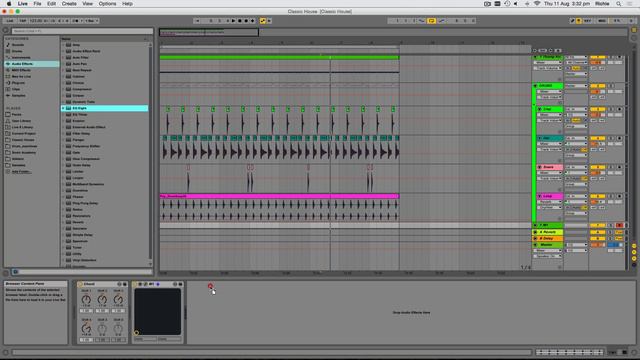Collapse the EQ Eight browser entry
640x360 pixels.
point(63,108)
